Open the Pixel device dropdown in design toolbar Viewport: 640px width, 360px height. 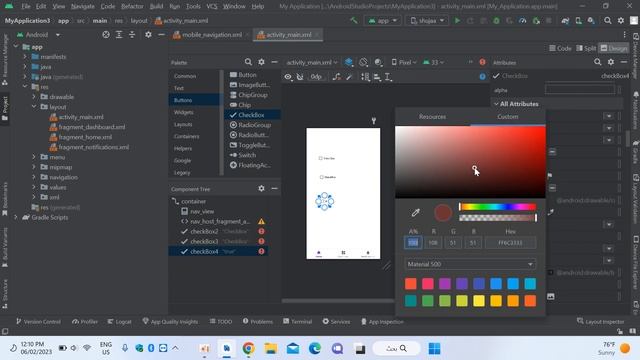click(404, 62)
